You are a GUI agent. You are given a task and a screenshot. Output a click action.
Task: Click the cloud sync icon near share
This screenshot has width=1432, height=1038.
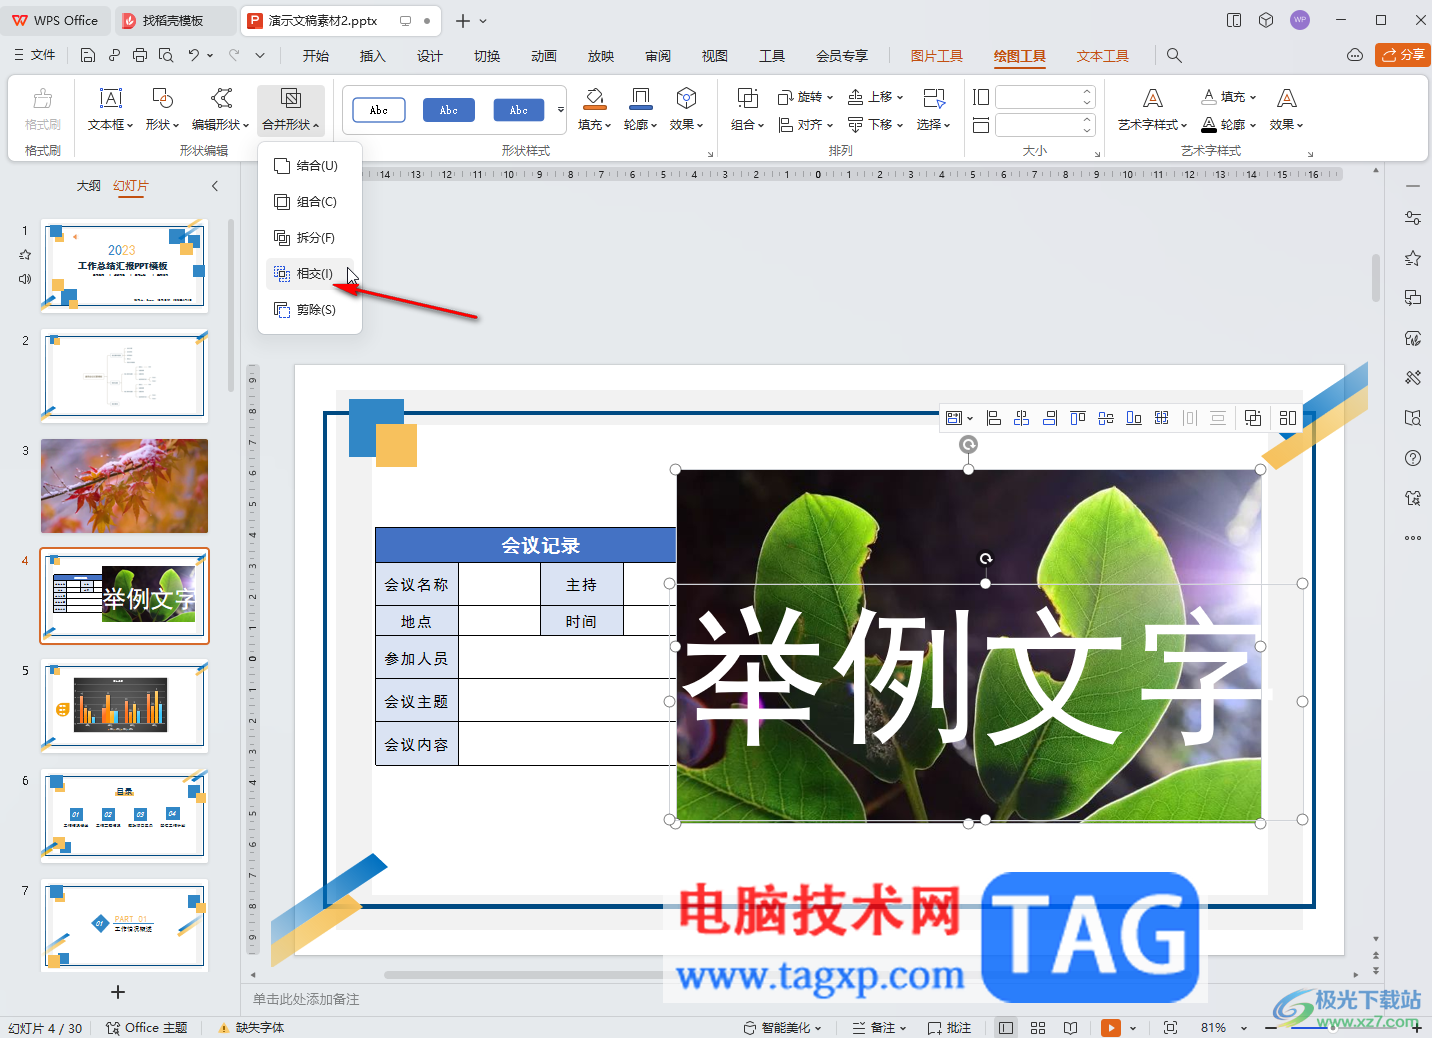click(1355, 55)
